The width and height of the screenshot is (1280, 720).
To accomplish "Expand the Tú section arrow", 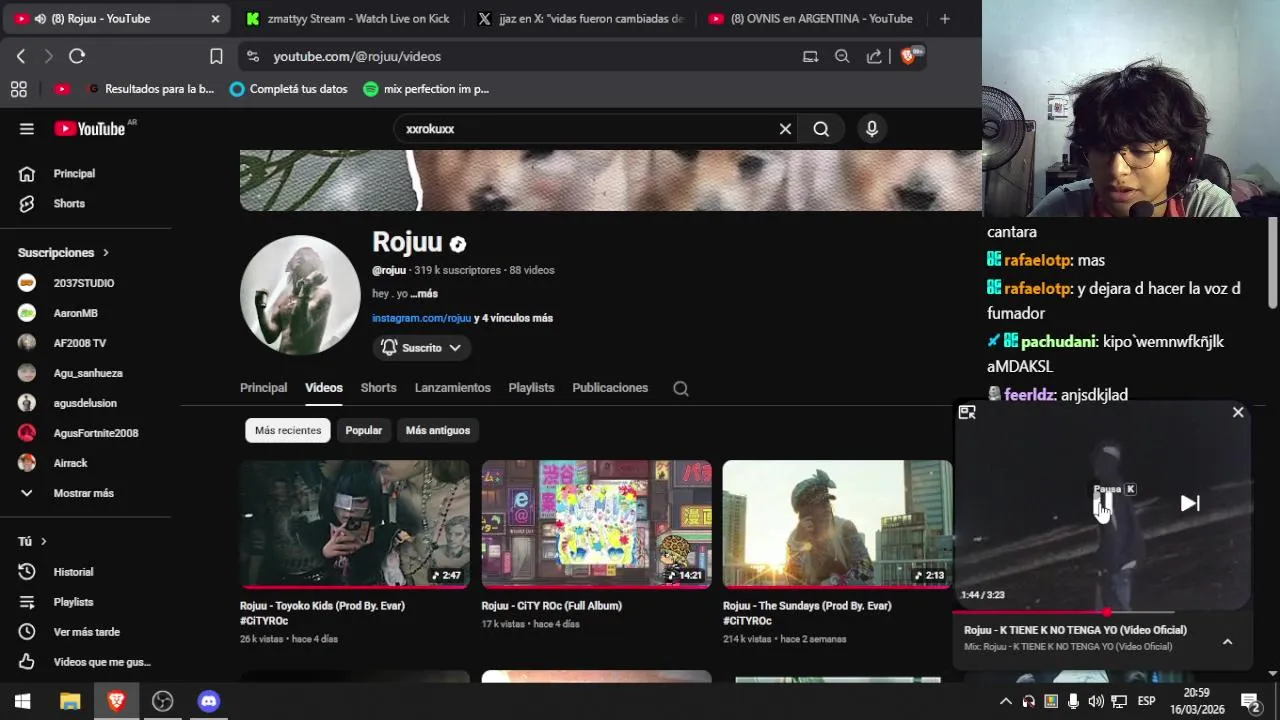I will 43,541.
